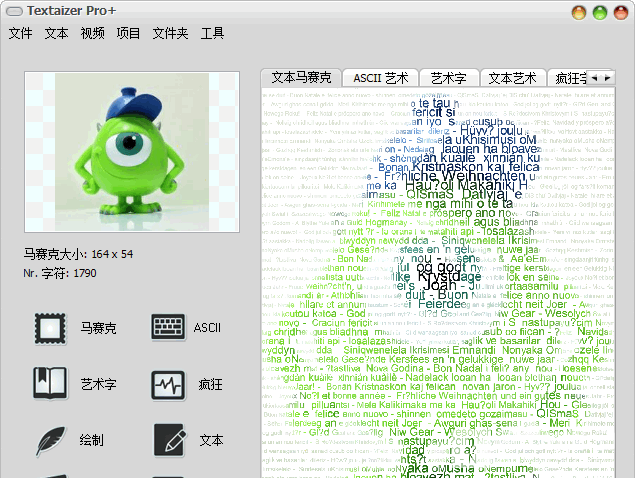
Task: Click the 文本 button label beside pencil icon
Action: pos(211,440)
